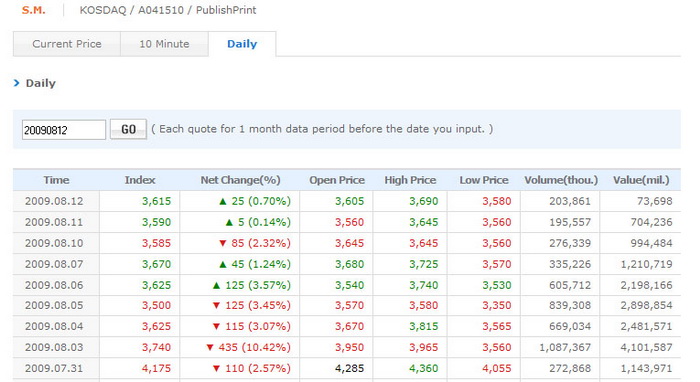Click the Index column header

pyautogui.click(x=140, y=180)
